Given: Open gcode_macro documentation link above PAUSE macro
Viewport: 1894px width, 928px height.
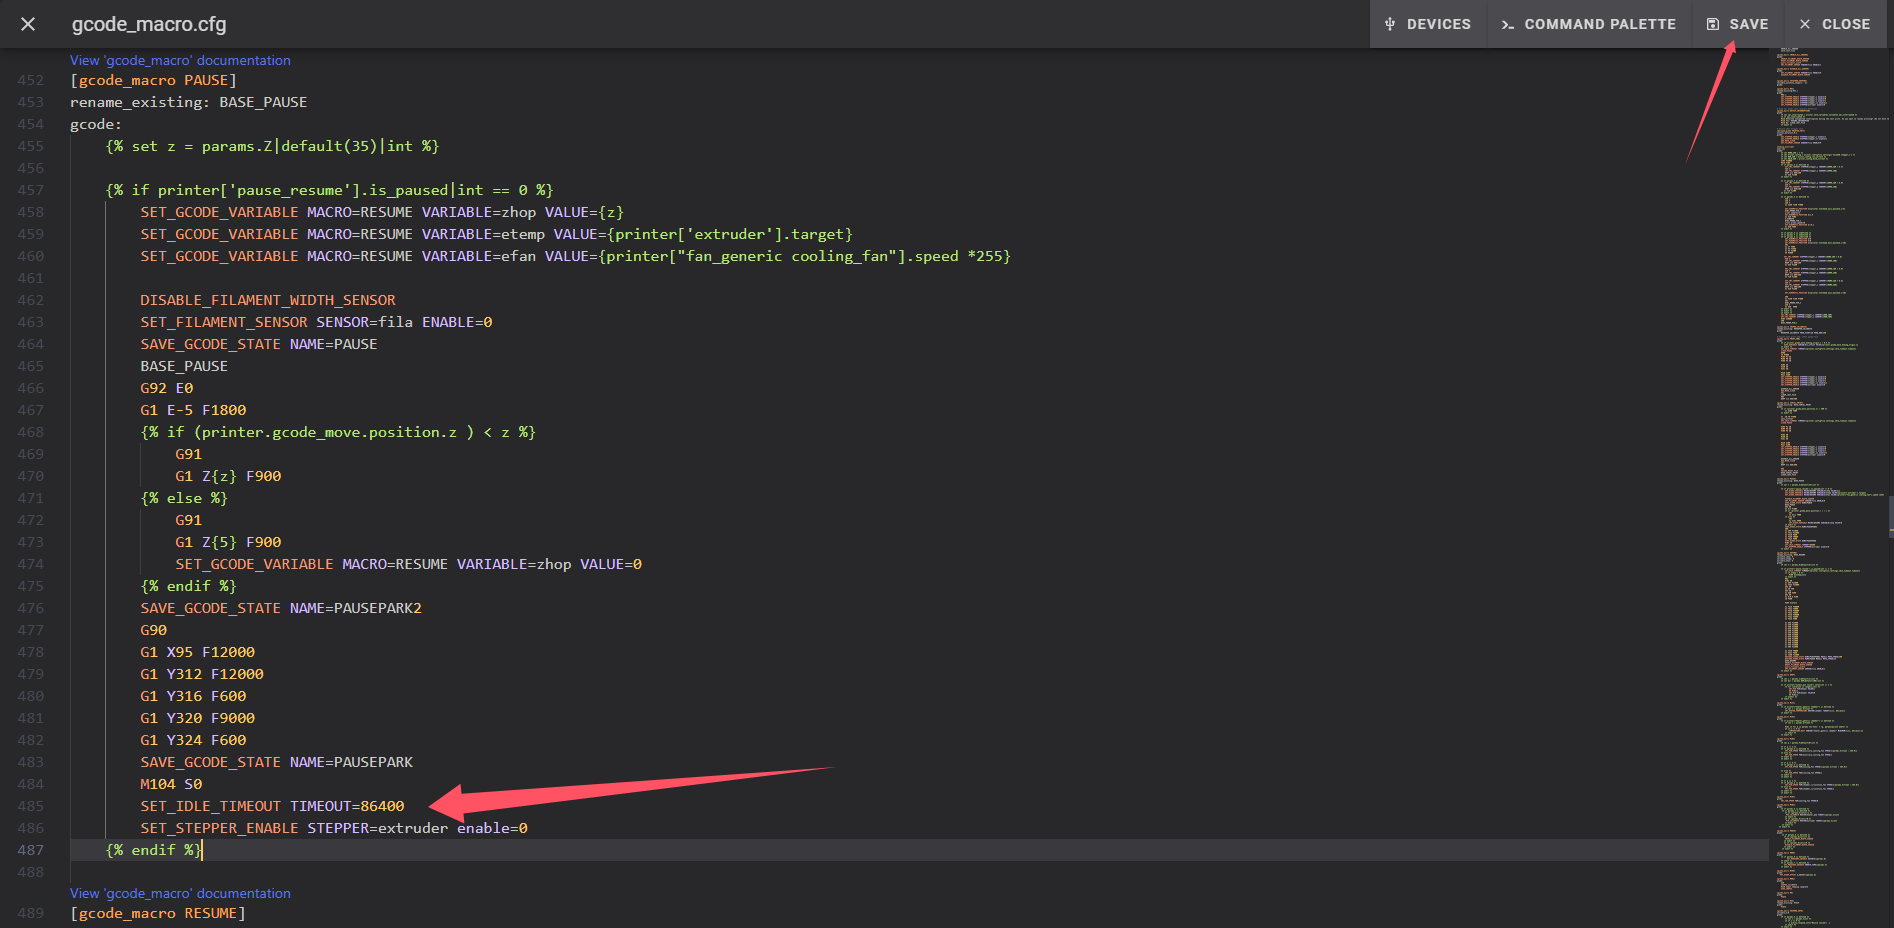Looking at the screenshot, I should (180, 60).
